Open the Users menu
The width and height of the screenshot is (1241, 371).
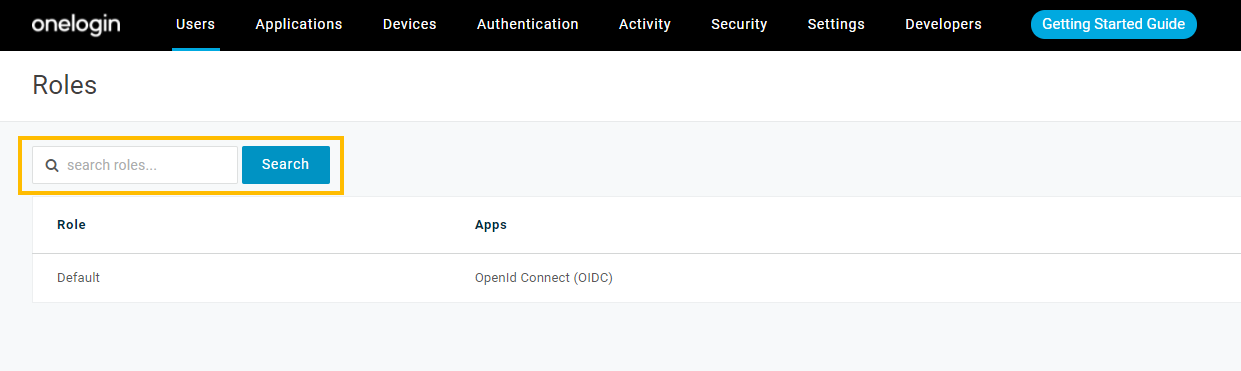tap(195, 24)
